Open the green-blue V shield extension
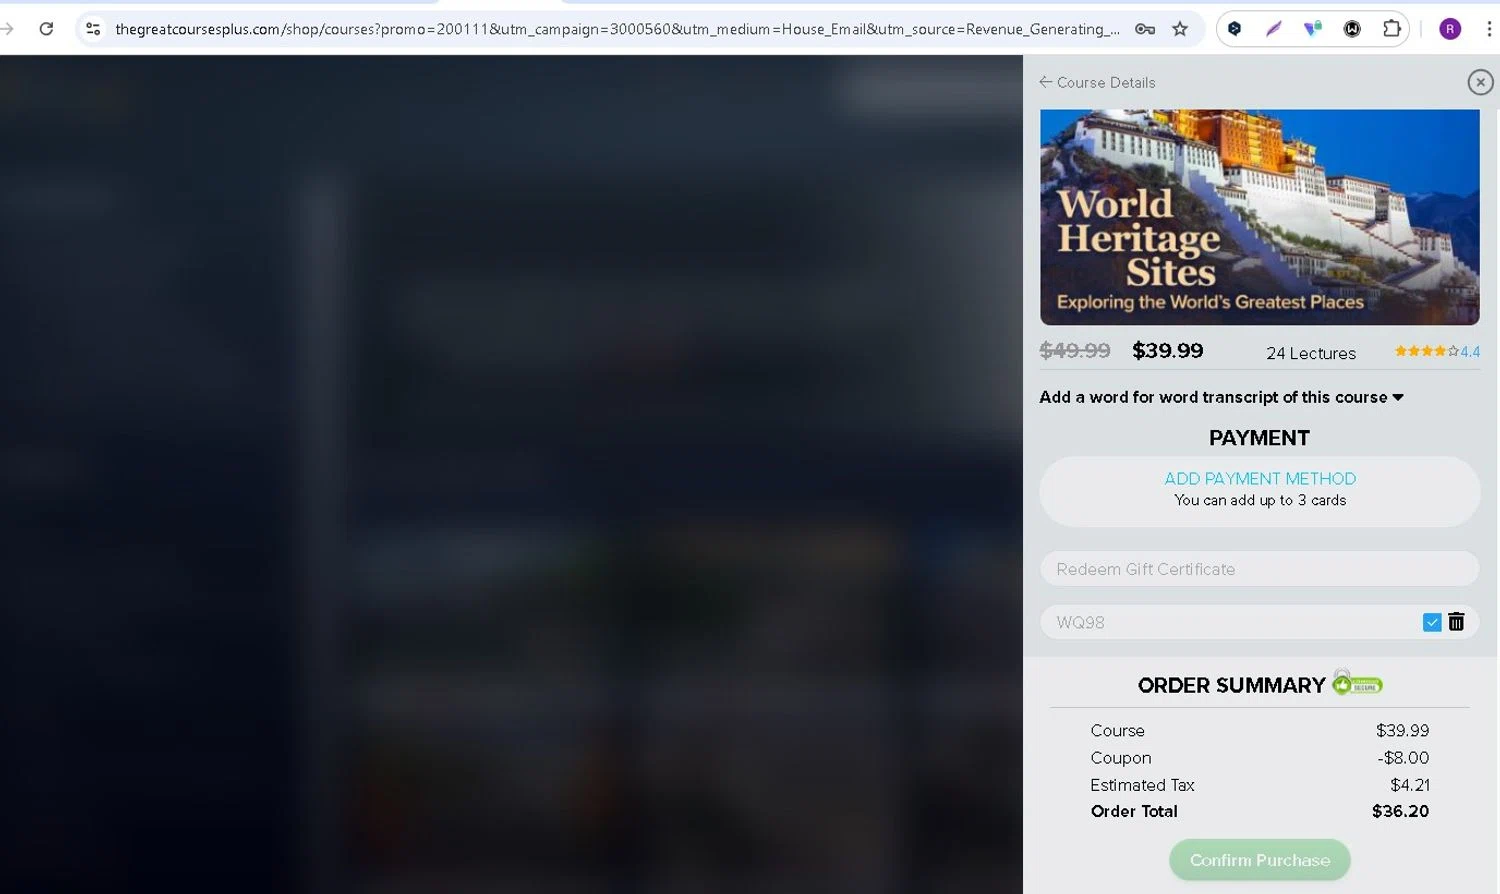Viewport: 1500px width, 894px height. tap(1313, 29)
